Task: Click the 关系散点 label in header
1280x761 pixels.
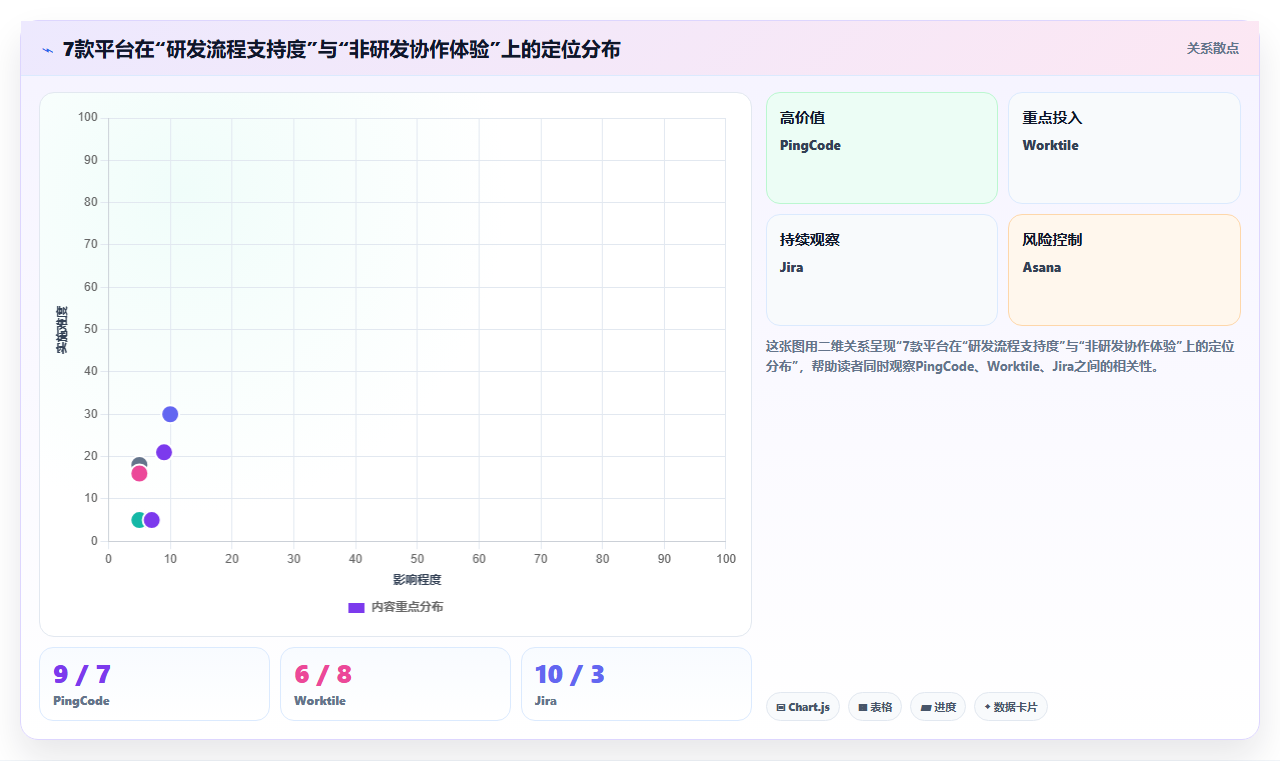Action: point(1212,48)
